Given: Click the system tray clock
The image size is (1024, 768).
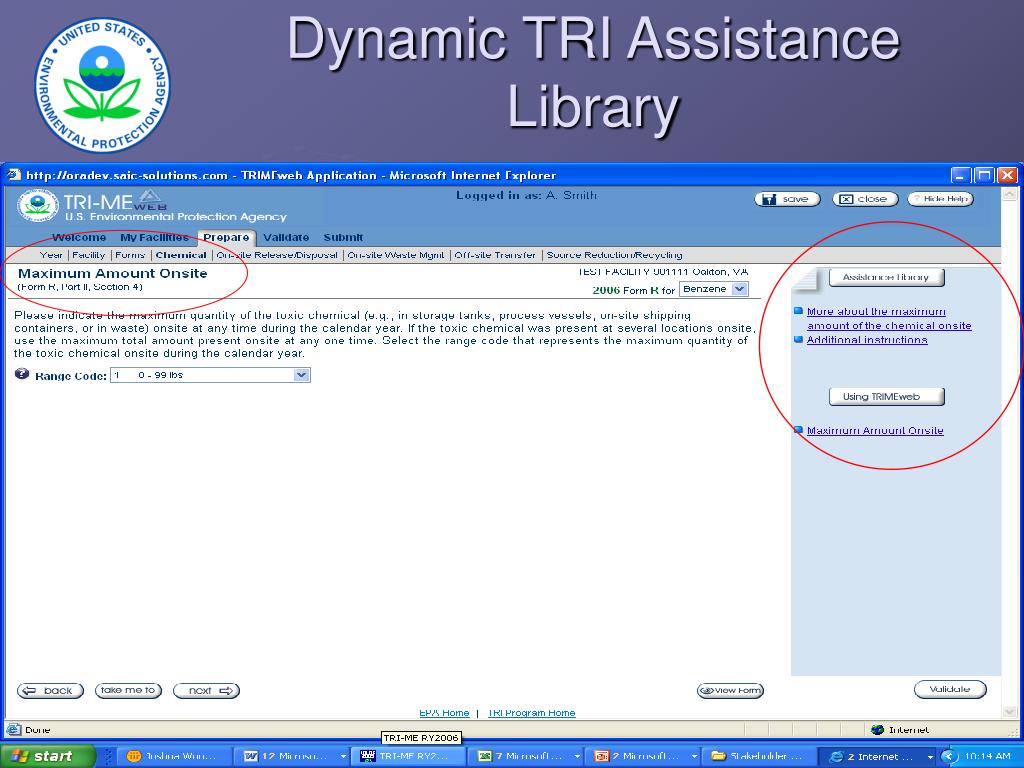Looking at the screenshot, I should pyautogui.click(x=987, y=756).
